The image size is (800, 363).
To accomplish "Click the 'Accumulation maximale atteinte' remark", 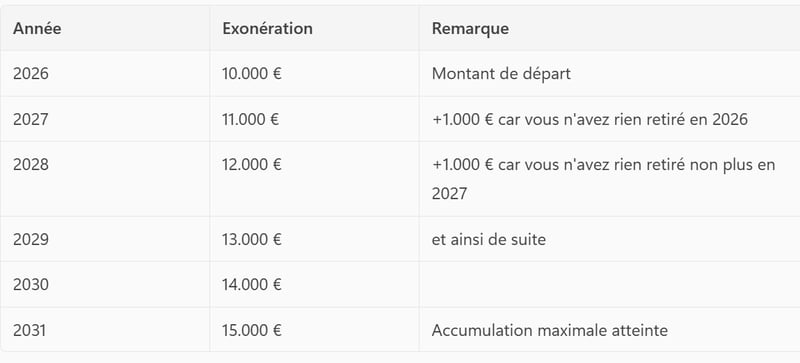I will click(549, 330).
